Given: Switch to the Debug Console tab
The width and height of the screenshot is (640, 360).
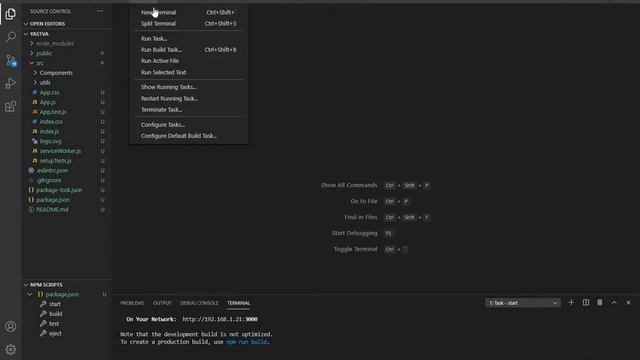Looking at the screenshot, I should point(199,303).
